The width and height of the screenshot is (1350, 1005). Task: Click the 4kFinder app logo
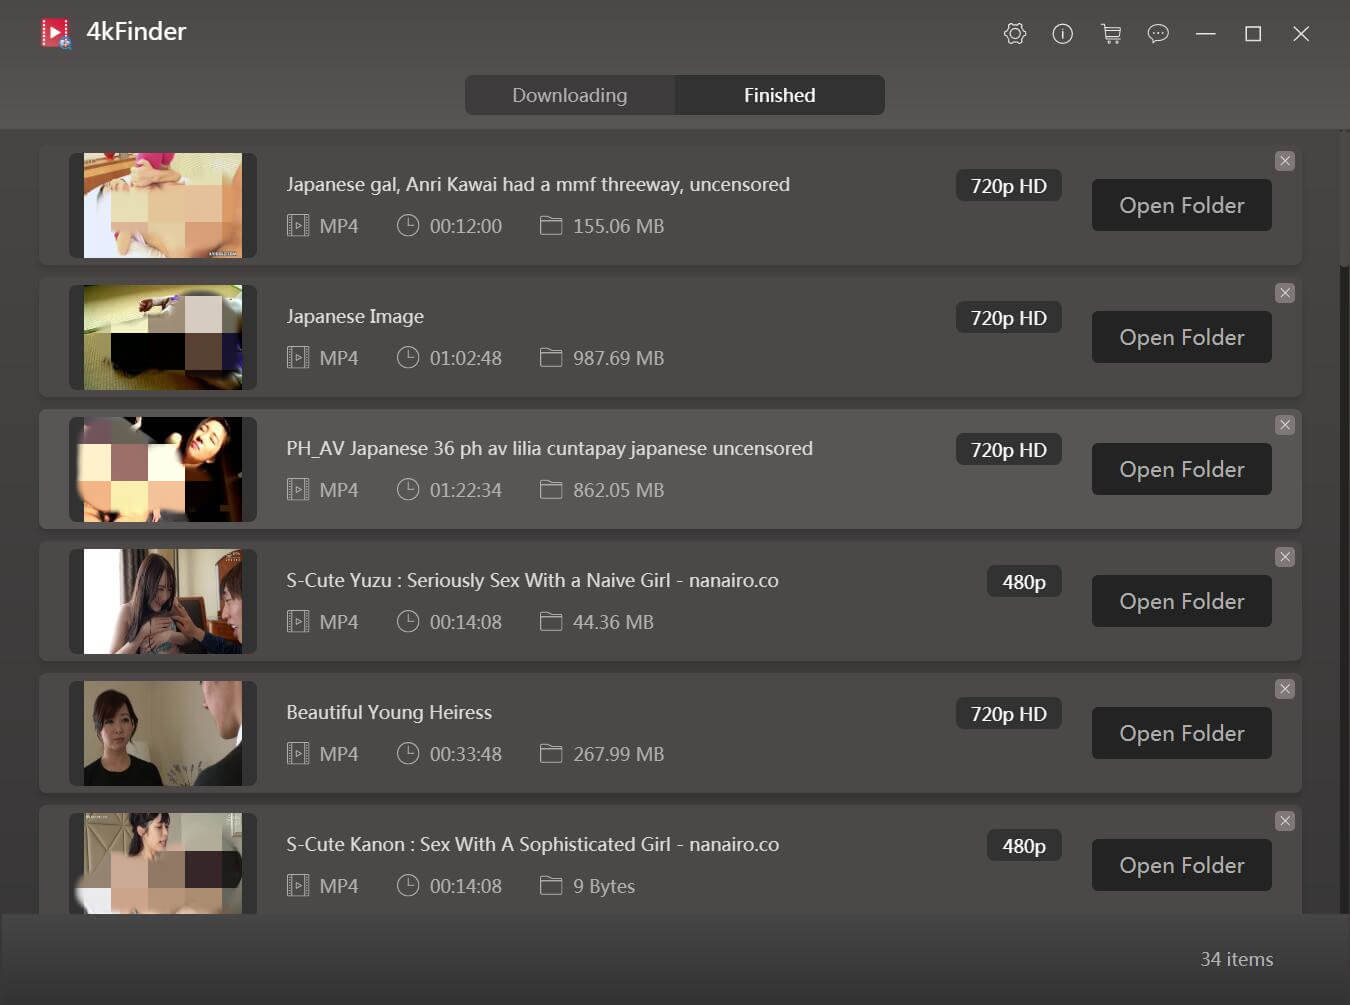[x=56, y=33]
